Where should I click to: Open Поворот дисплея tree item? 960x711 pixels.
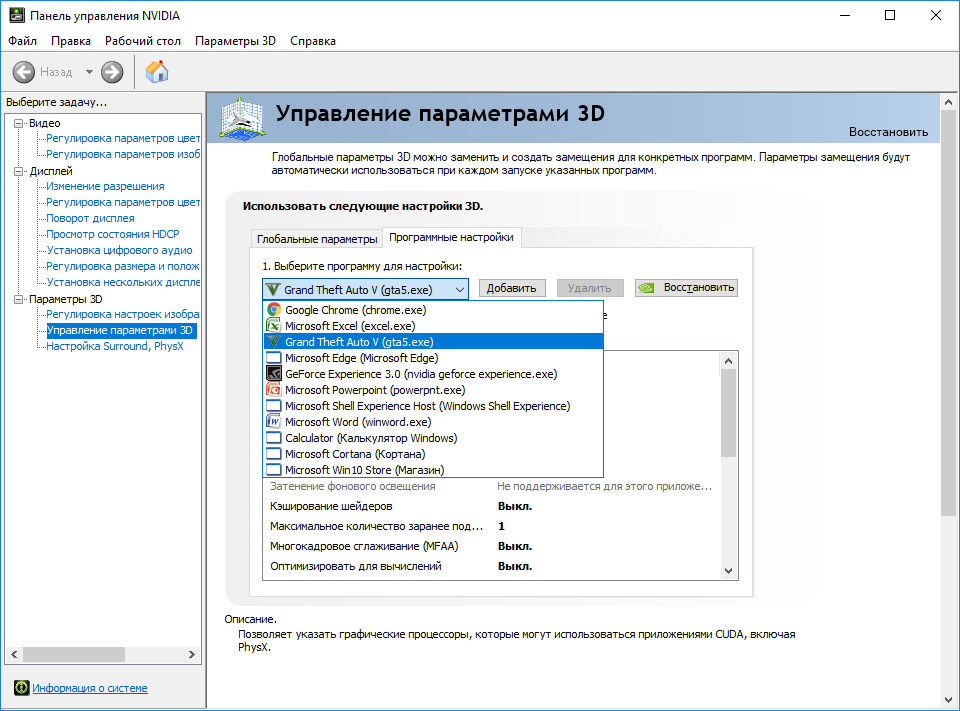(x=90, y=218)
